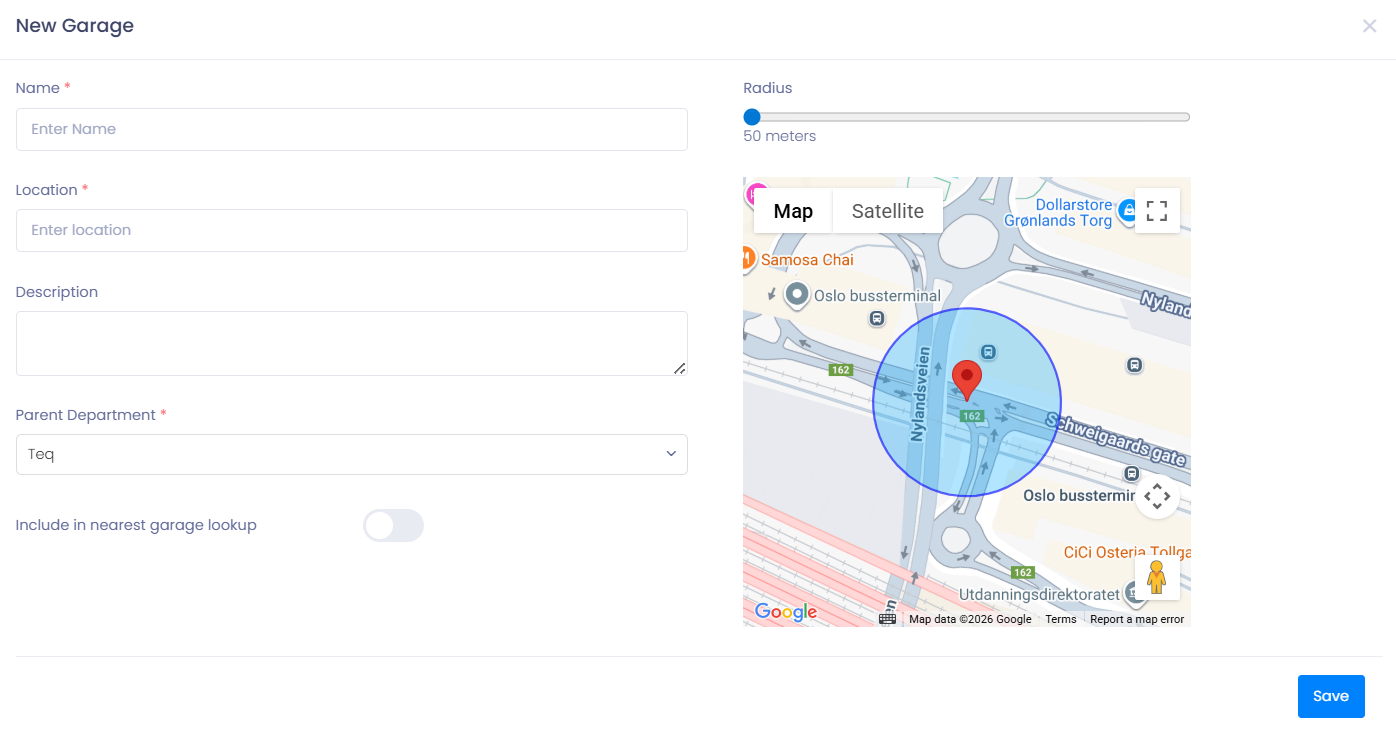The image size is (1396, 739).
Task: Focus the Location input field
Action: (x=352, y=230)
